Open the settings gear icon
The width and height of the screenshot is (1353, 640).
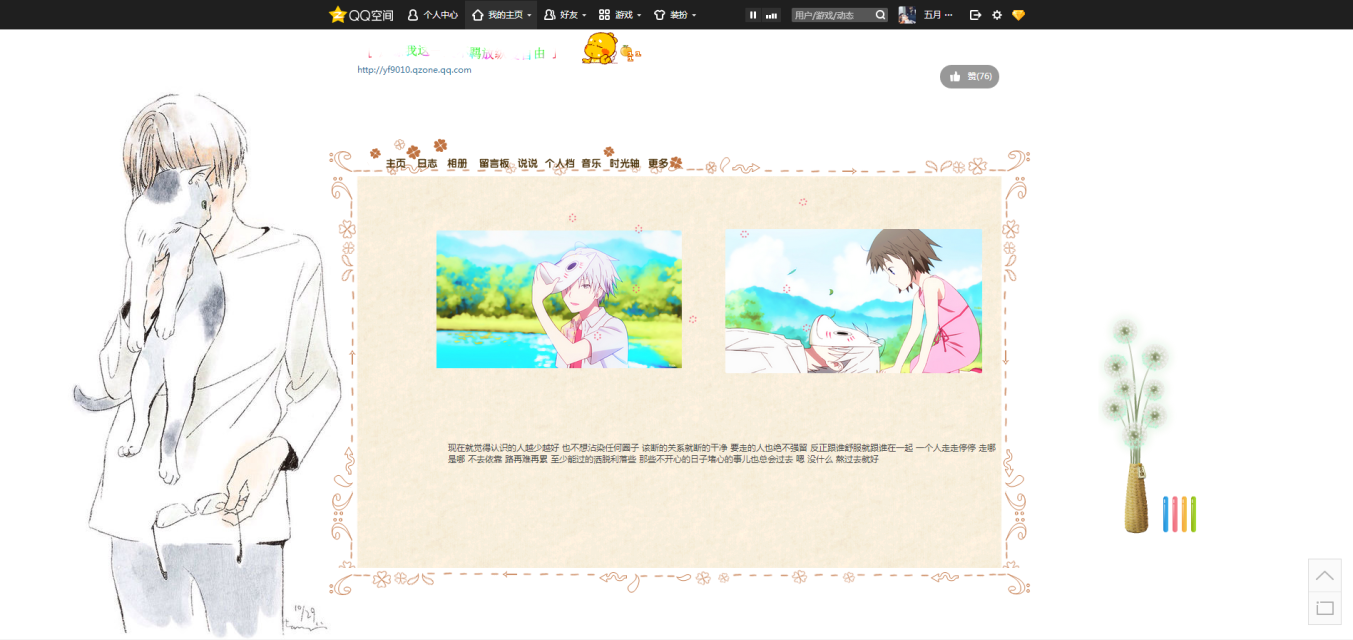pyautogui.click(x=997, y=15)
